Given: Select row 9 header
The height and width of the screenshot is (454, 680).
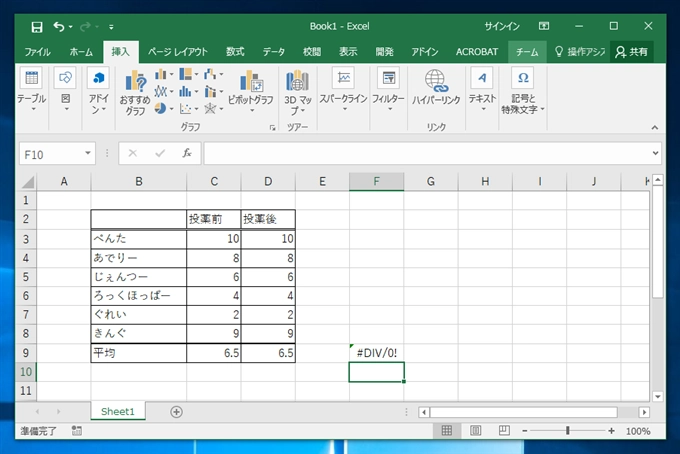Looking at the screenshot, I should click(x=26, y=353).
